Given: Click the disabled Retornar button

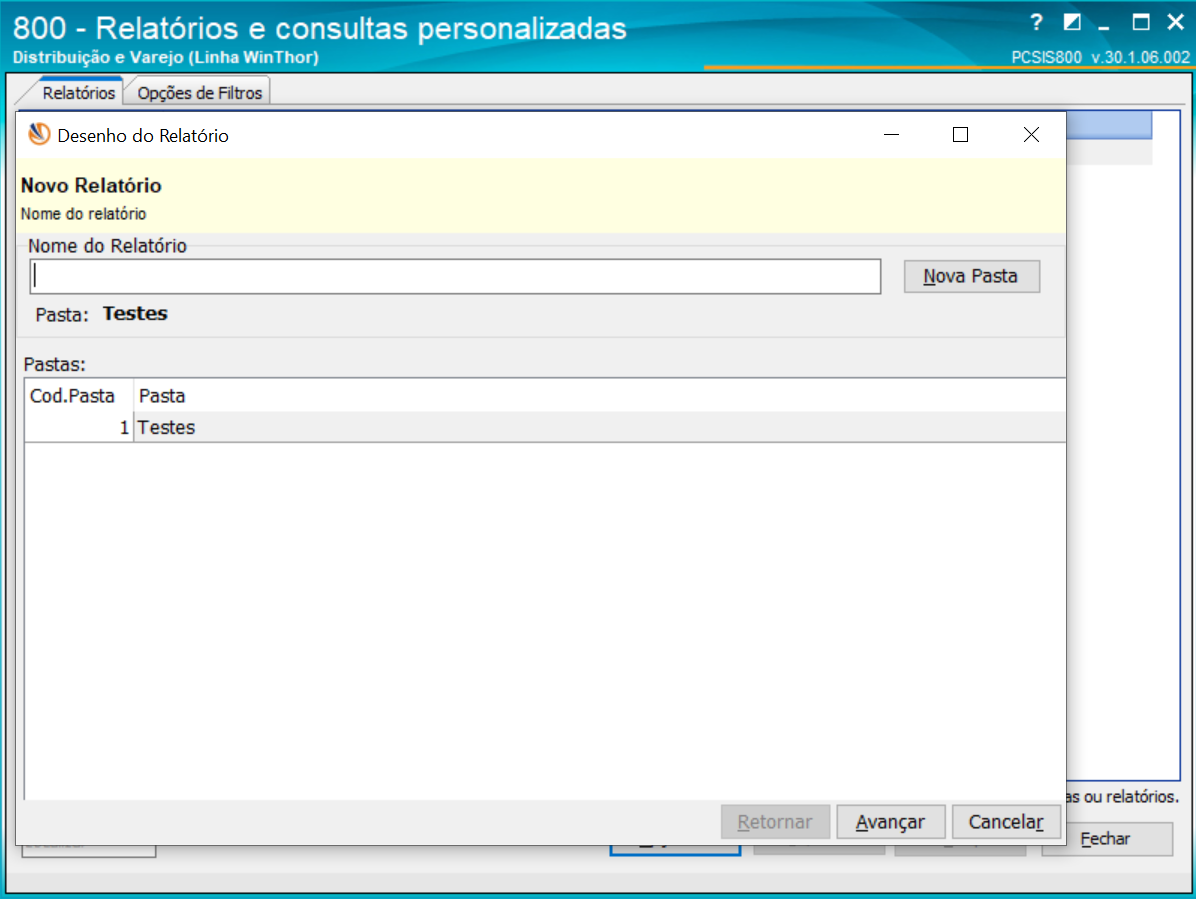Looking at the screenshot, I should pyautogui.click(x=775, y=822).
